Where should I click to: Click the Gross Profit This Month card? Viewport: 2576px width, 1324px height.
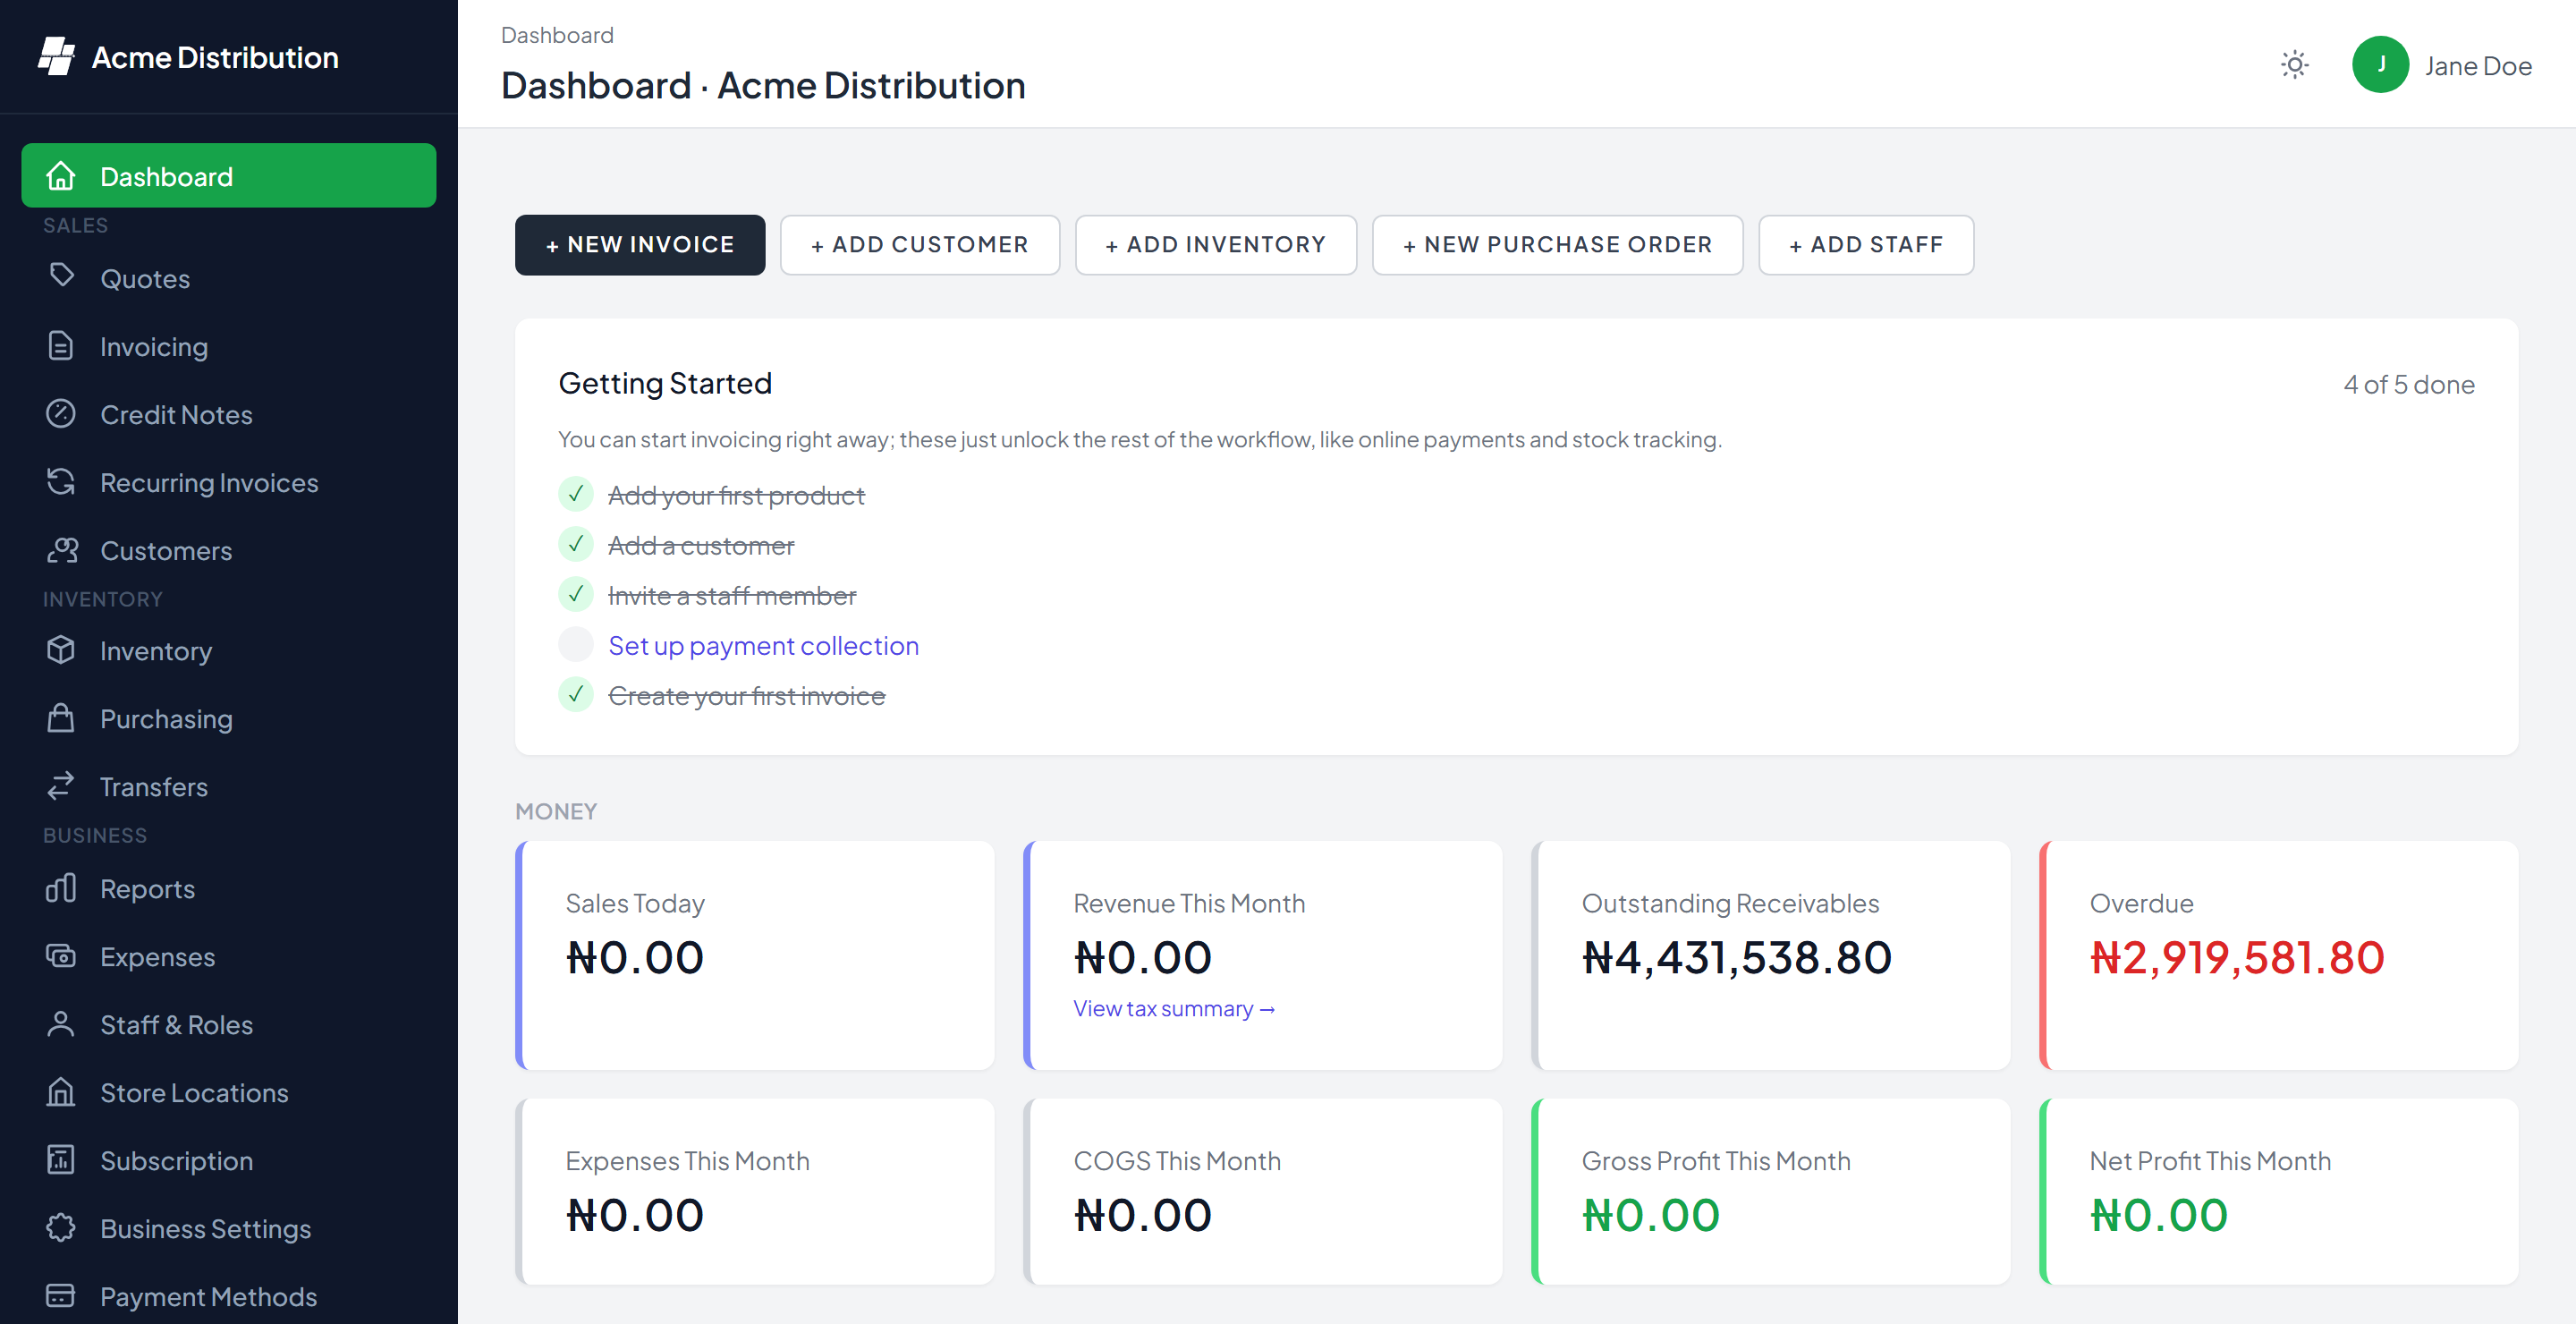(x=1771, y=1192)
